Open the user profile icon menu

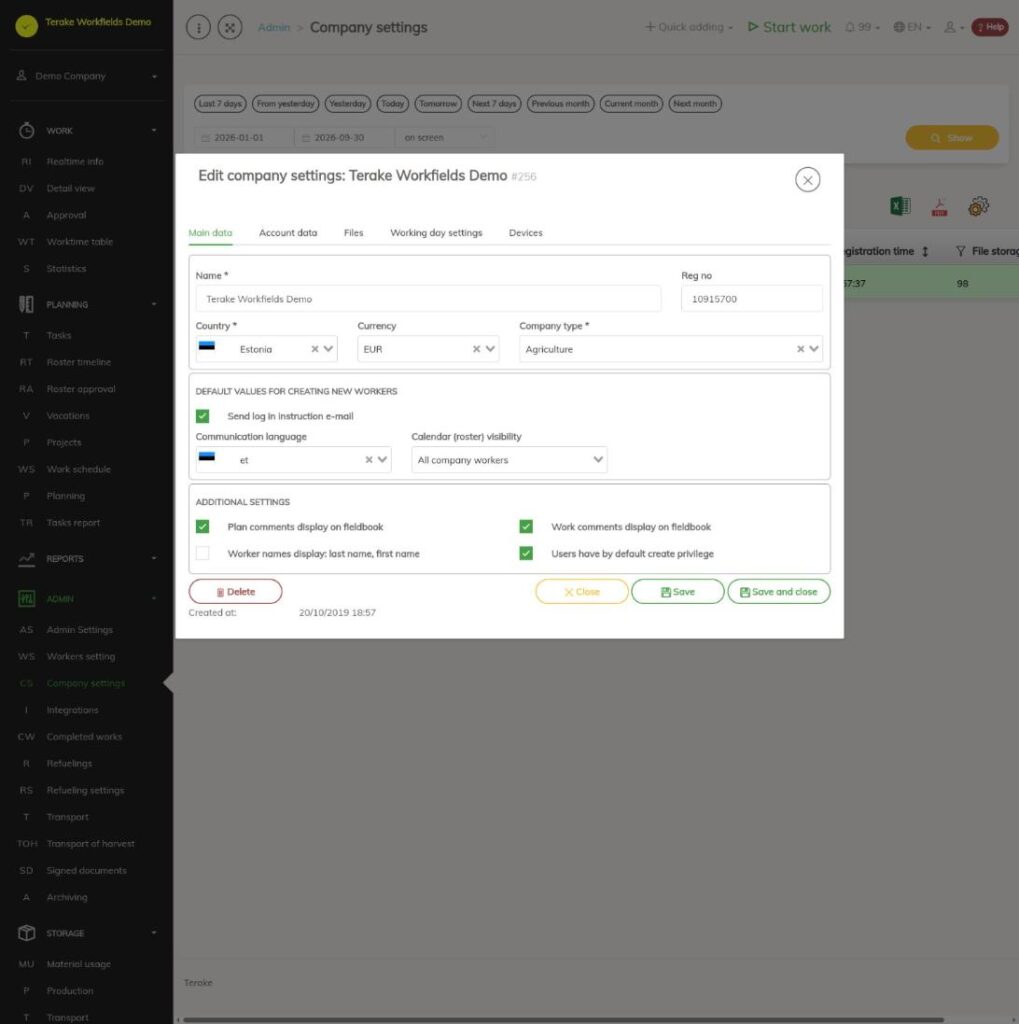click(x=953, y=27)
